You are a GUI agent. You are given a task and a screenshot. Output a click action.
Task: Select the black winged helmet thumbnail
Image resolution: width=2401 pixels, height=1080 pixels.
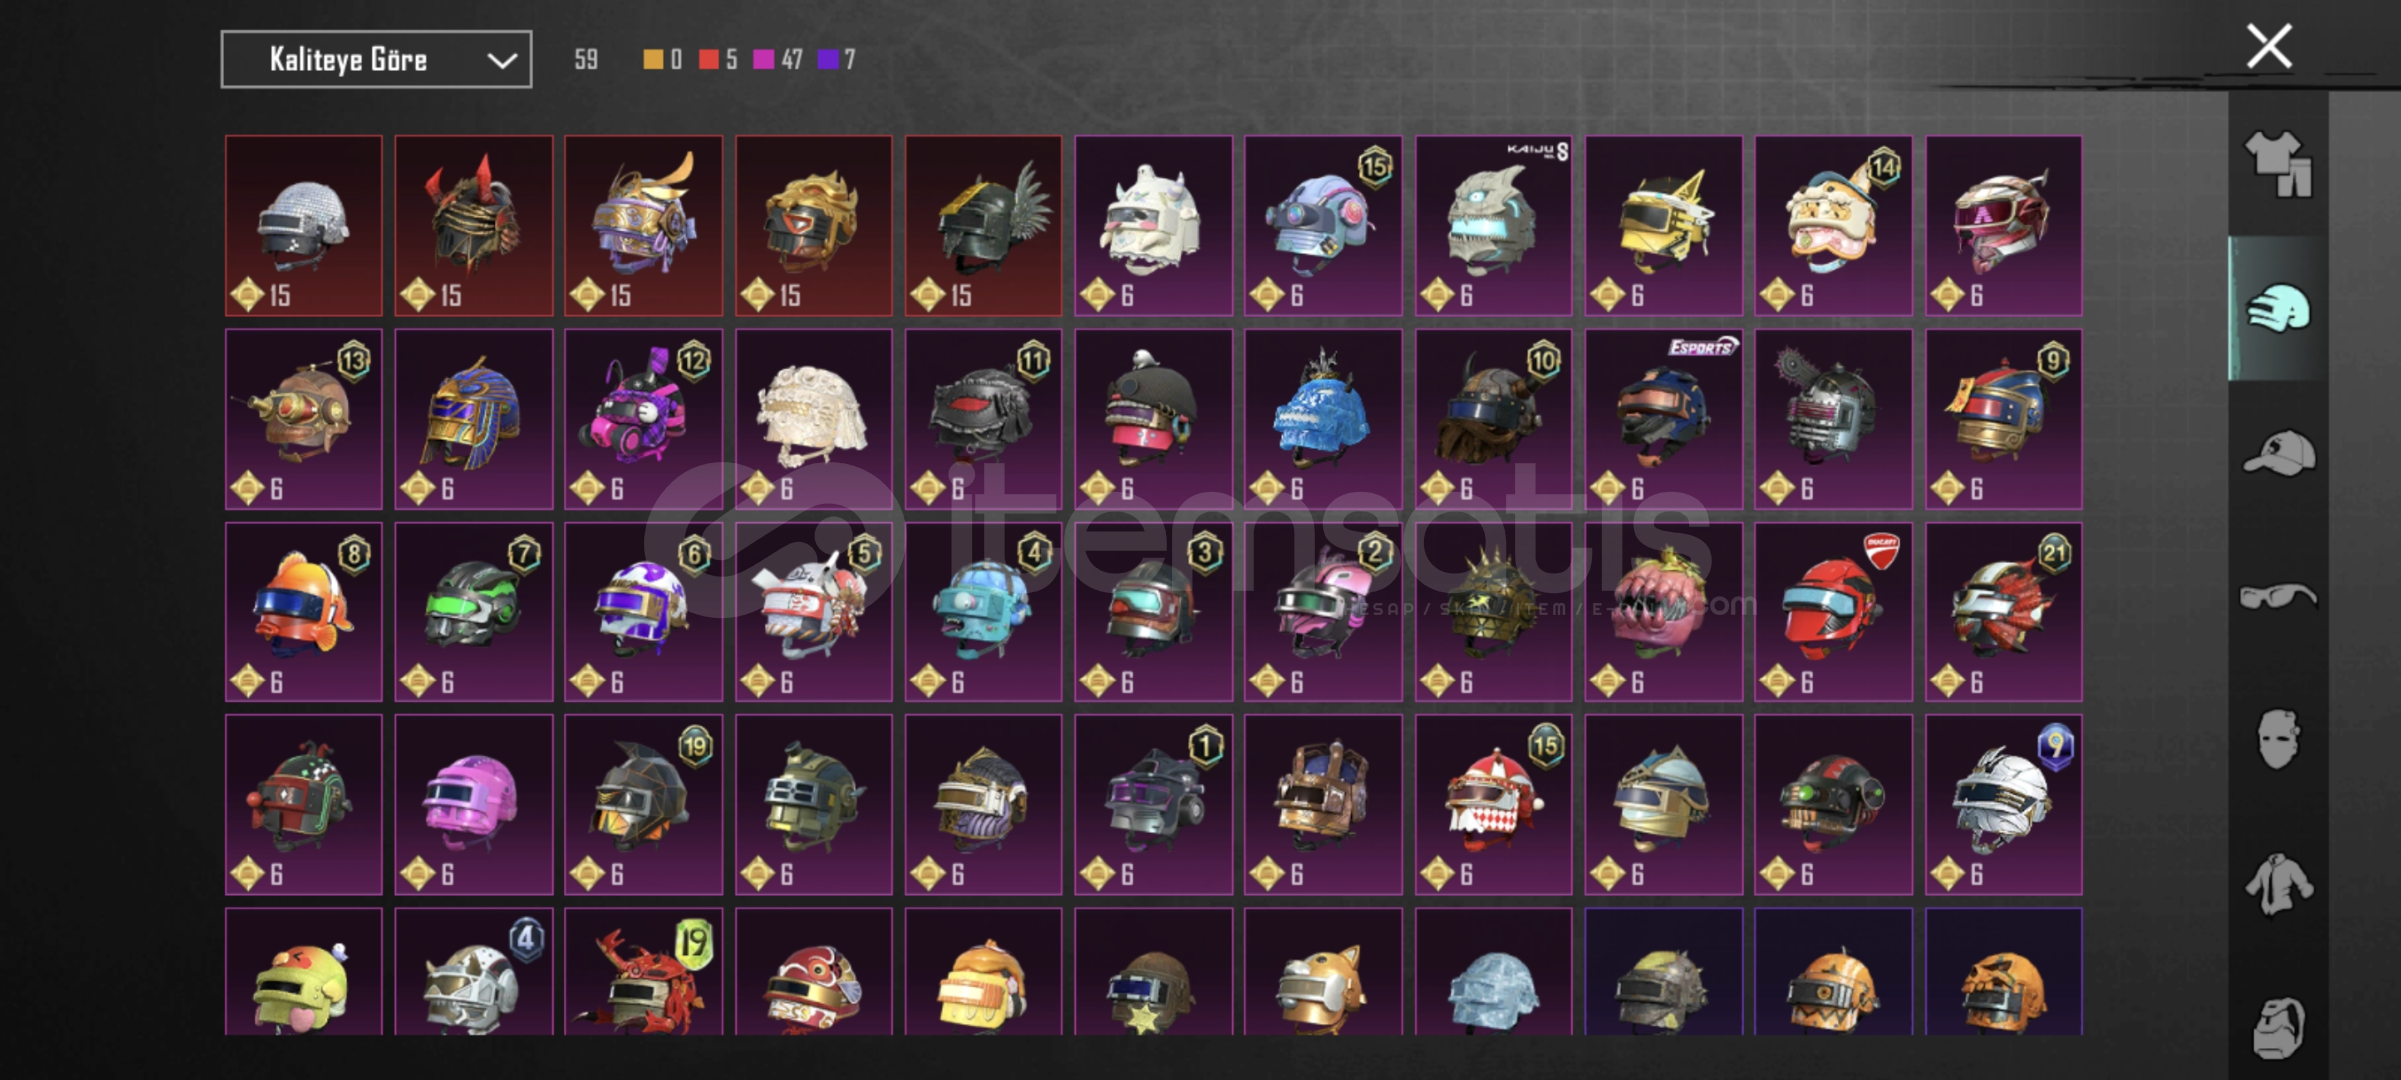point(984,226)
